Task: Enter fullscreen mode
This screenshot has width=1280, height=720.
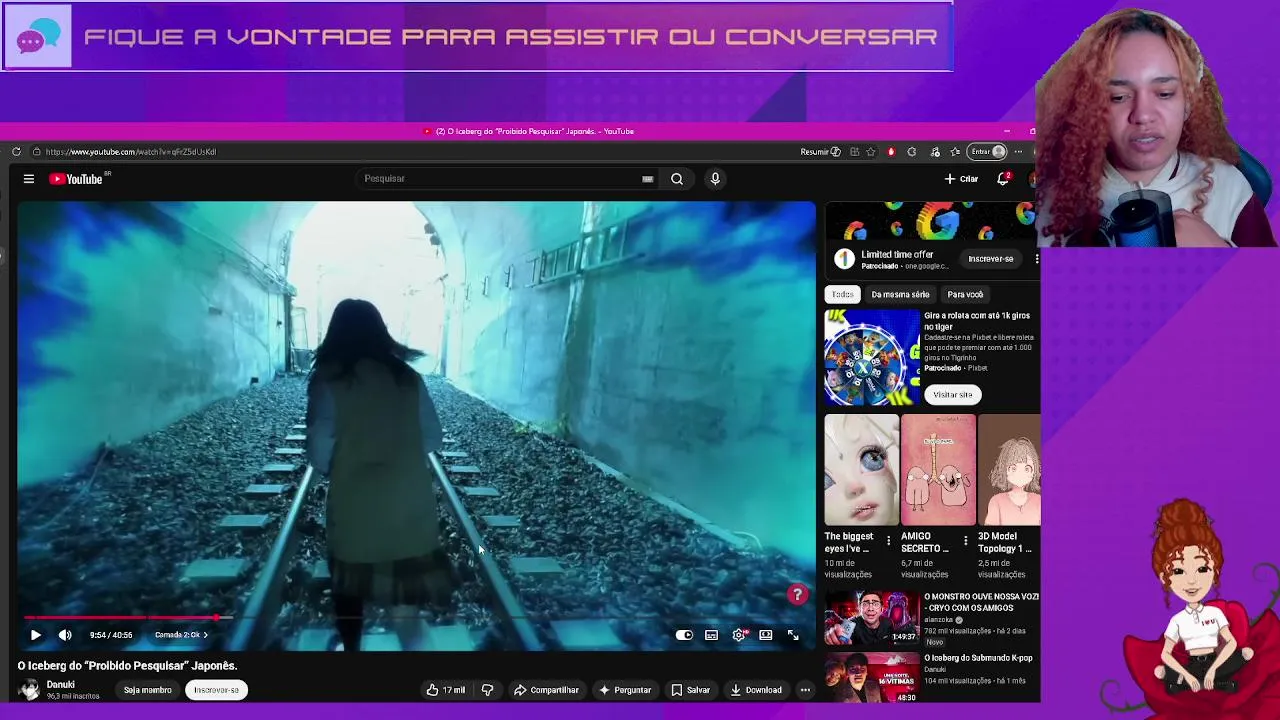Action: tap(793, 635)
